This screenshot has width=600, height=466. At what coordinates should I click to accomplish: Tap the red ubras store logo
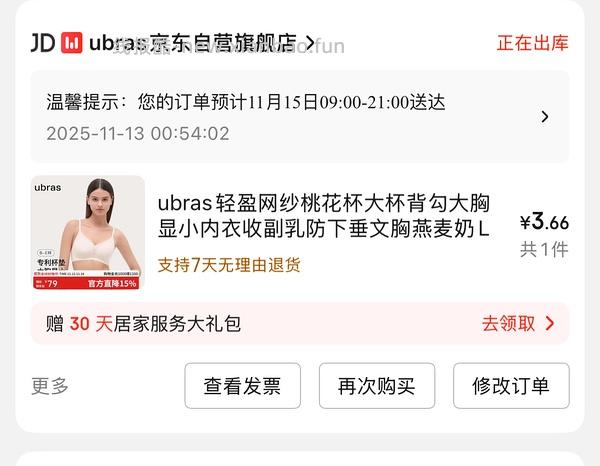click(72, 43)
